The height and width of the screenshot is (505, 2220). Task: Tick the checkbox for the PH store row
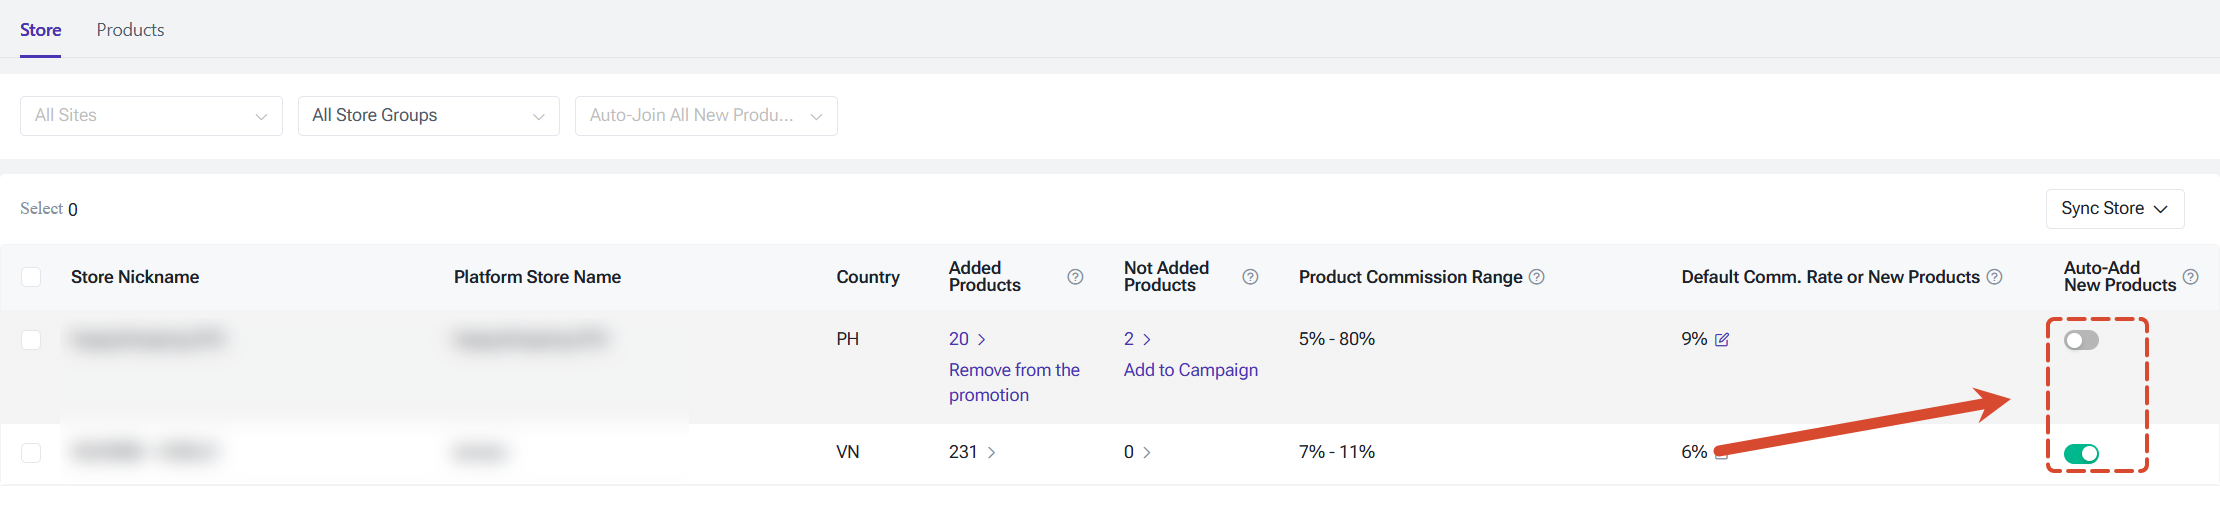(x=31, y=340)
